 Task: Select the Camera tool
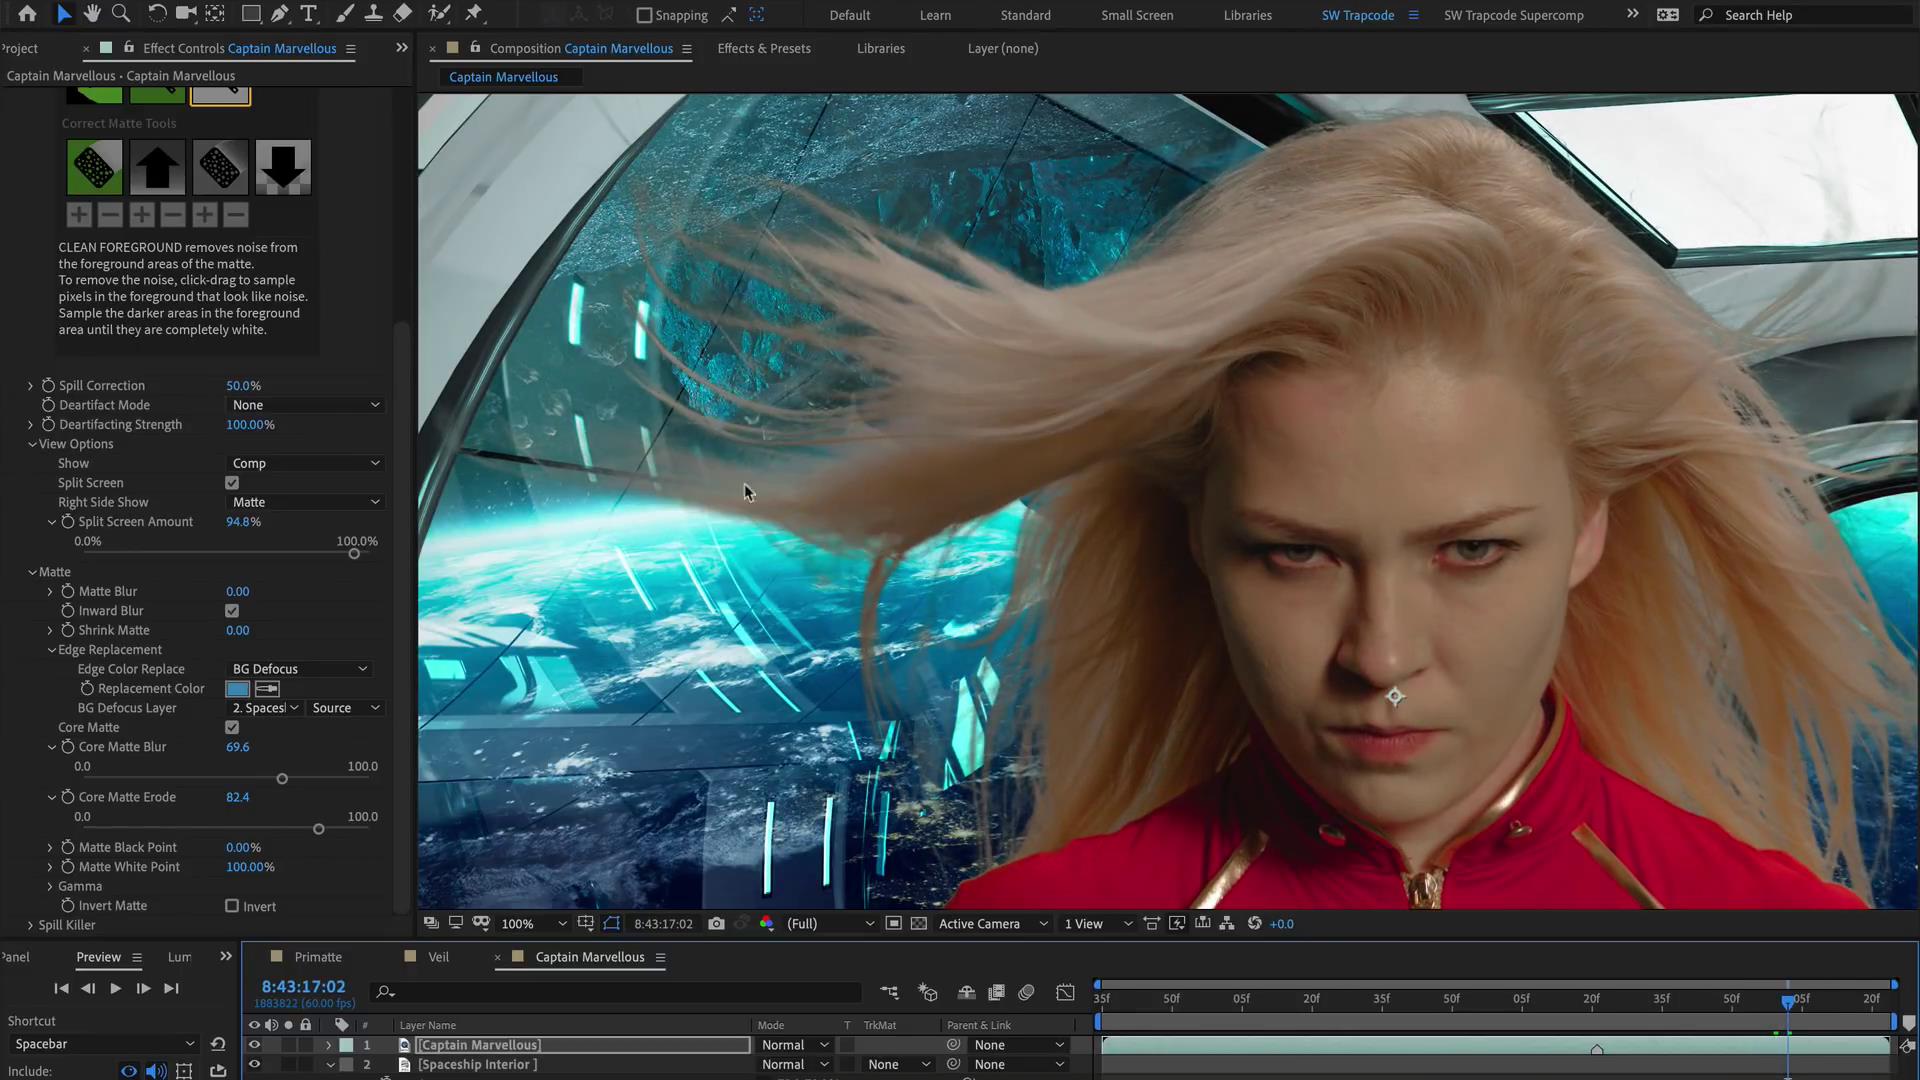(x=186, y=14)
